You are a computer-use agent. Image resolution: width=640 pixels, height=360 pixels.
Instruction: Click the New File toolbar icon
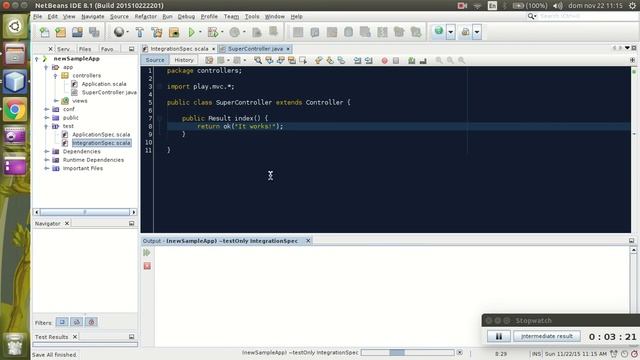(x=44, y=32)
